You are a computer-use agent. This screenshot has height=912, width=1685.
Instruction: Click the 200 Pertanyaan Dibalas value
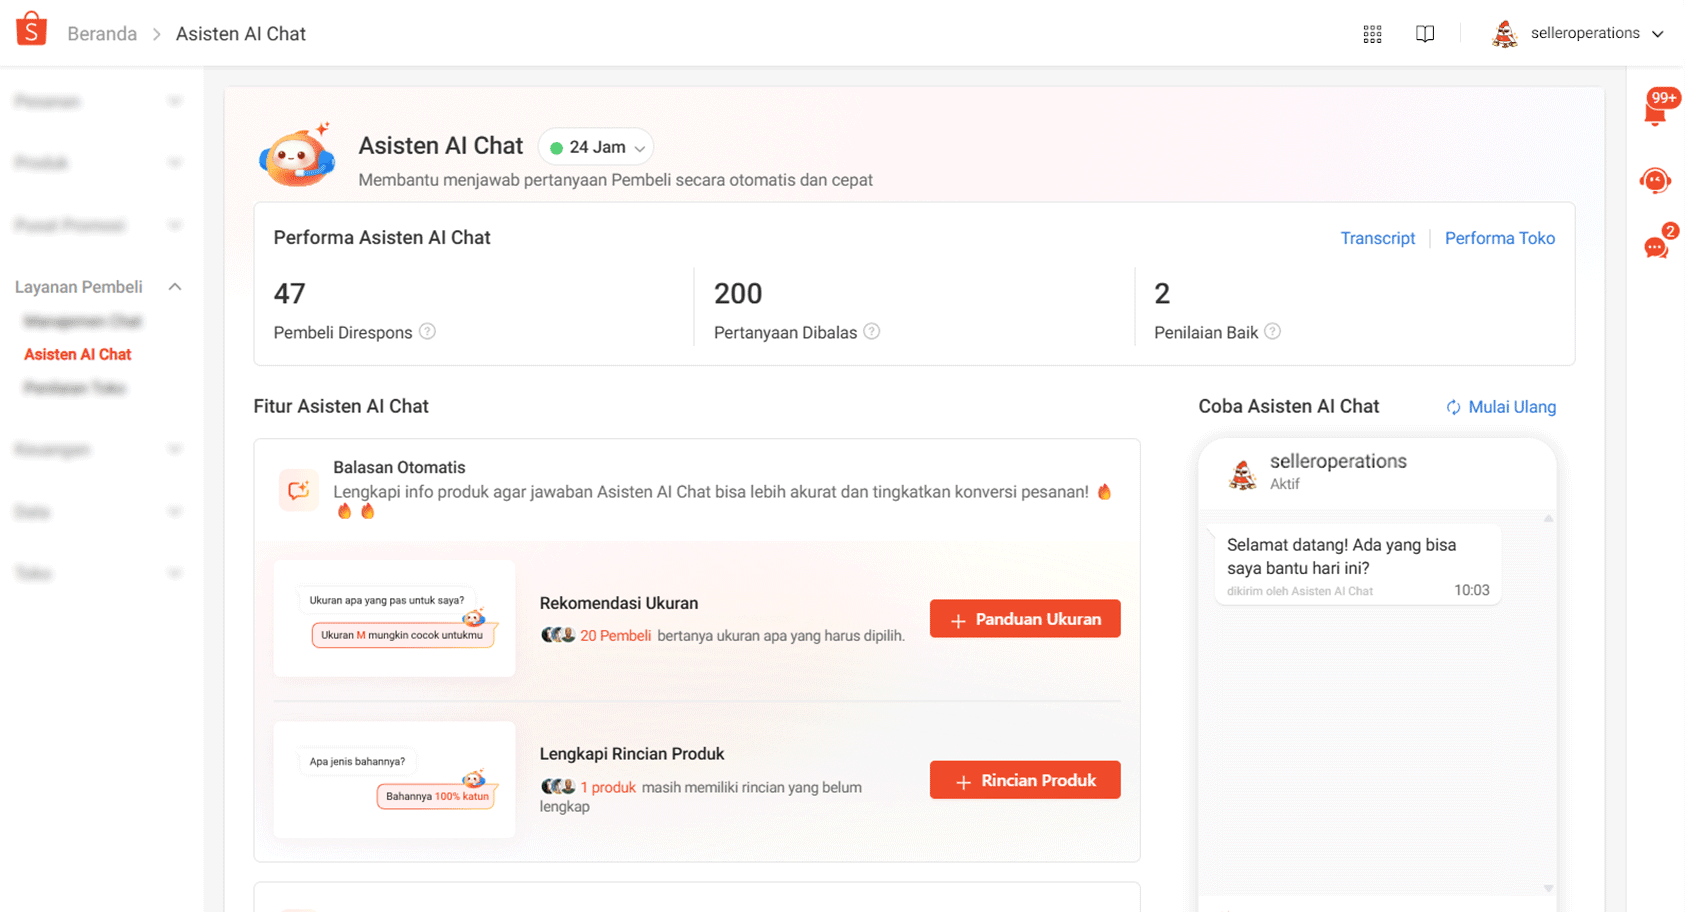738,293
